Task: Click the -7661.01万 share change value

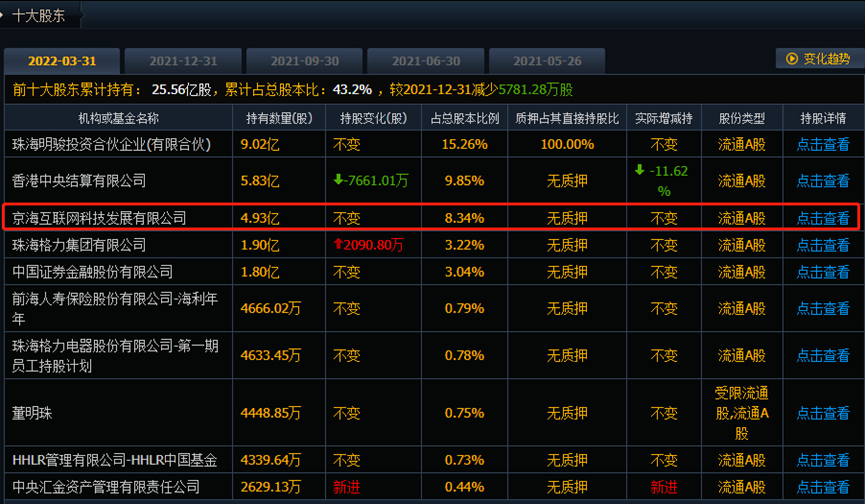Action: point(371,181)
